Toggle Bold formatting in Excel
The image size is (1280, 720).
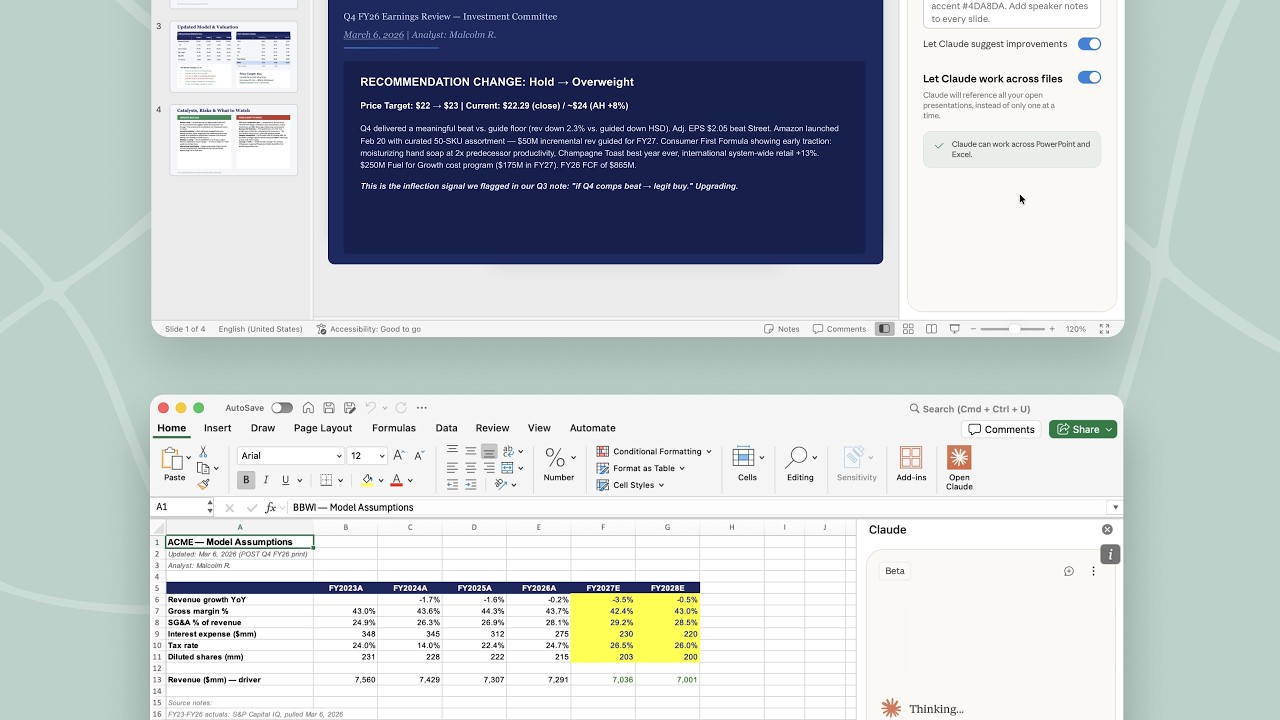click(246, 480)
